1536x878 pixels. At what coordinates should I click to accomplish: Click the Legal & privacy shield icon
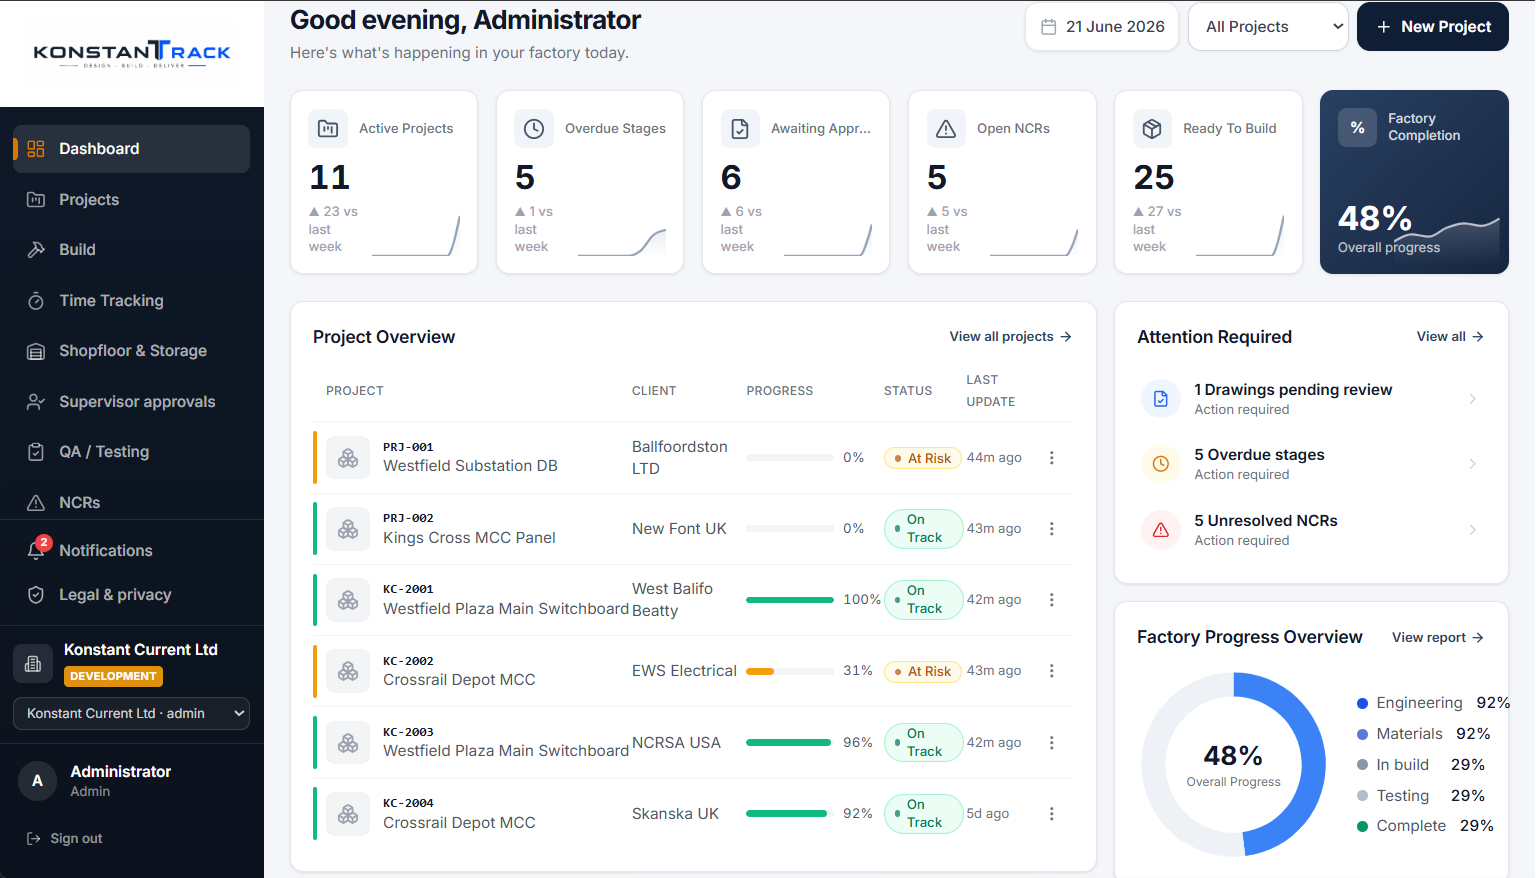click(36, 595)
